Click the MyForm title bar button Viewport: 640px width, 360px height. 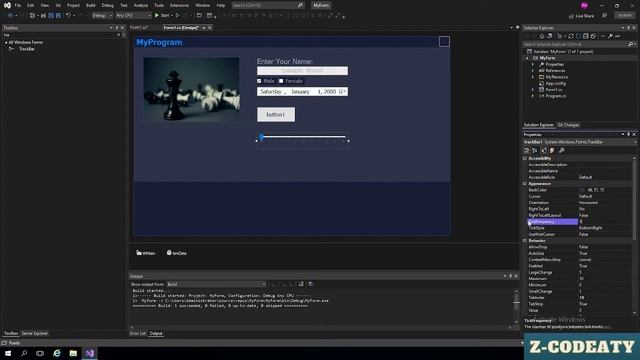tap(321, 5)
